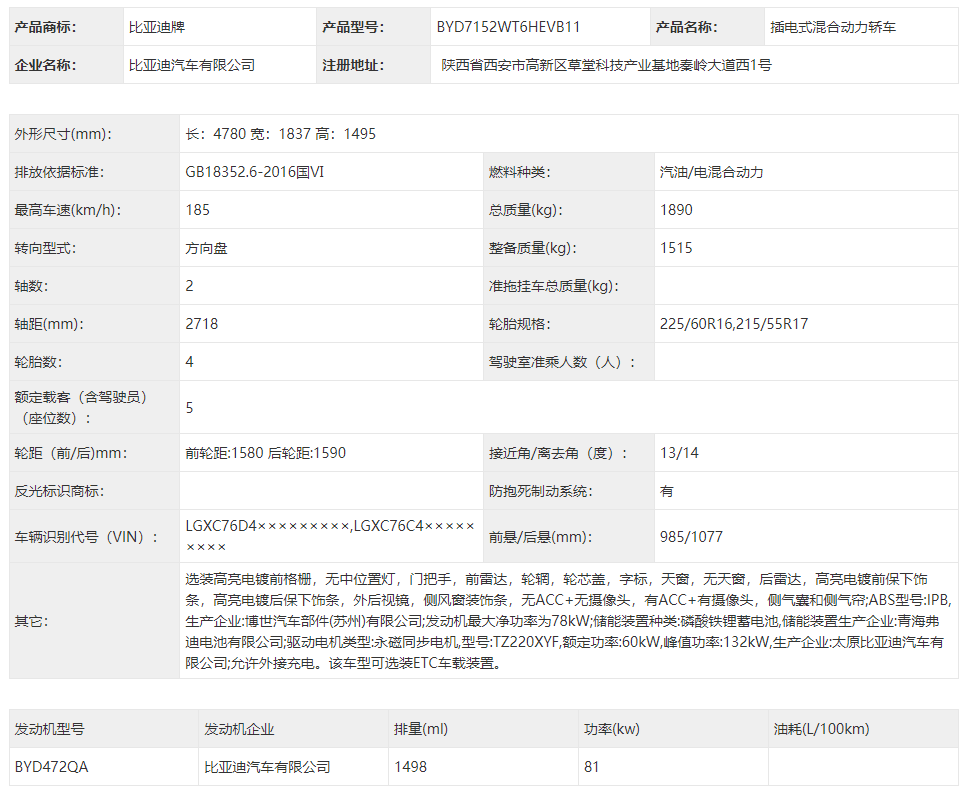Select the 轮胎规格 label

(x=520, y=324)
